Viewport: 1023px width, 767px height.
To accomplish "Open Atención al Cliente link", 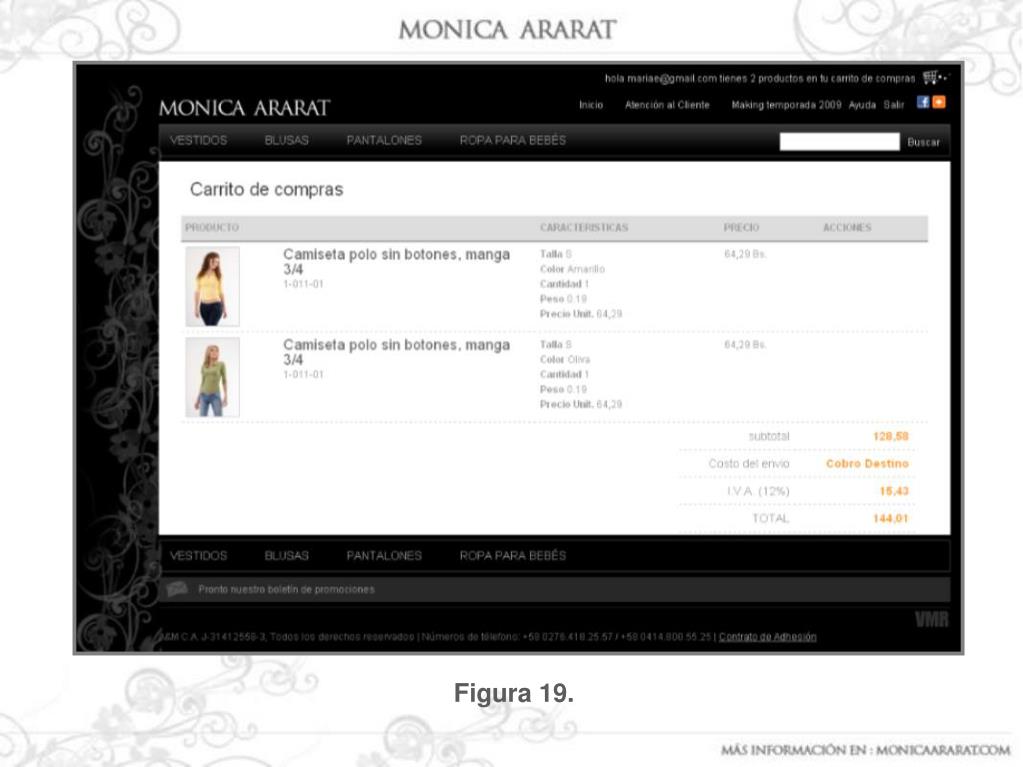I will pyautogui.click(x=667, y=105).
